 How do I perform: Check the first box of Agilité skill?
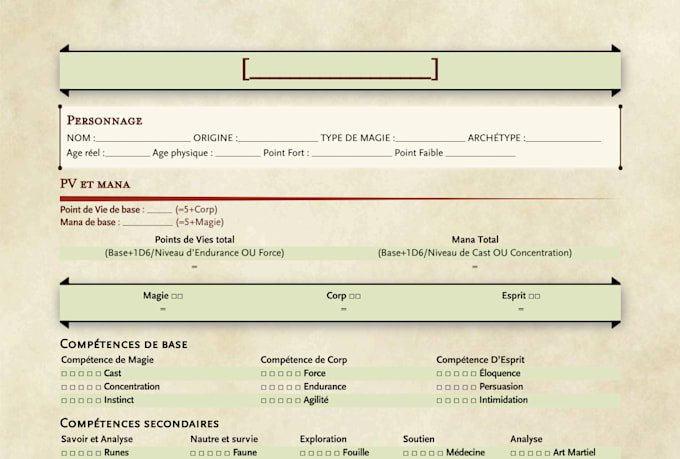coord(264,400)
